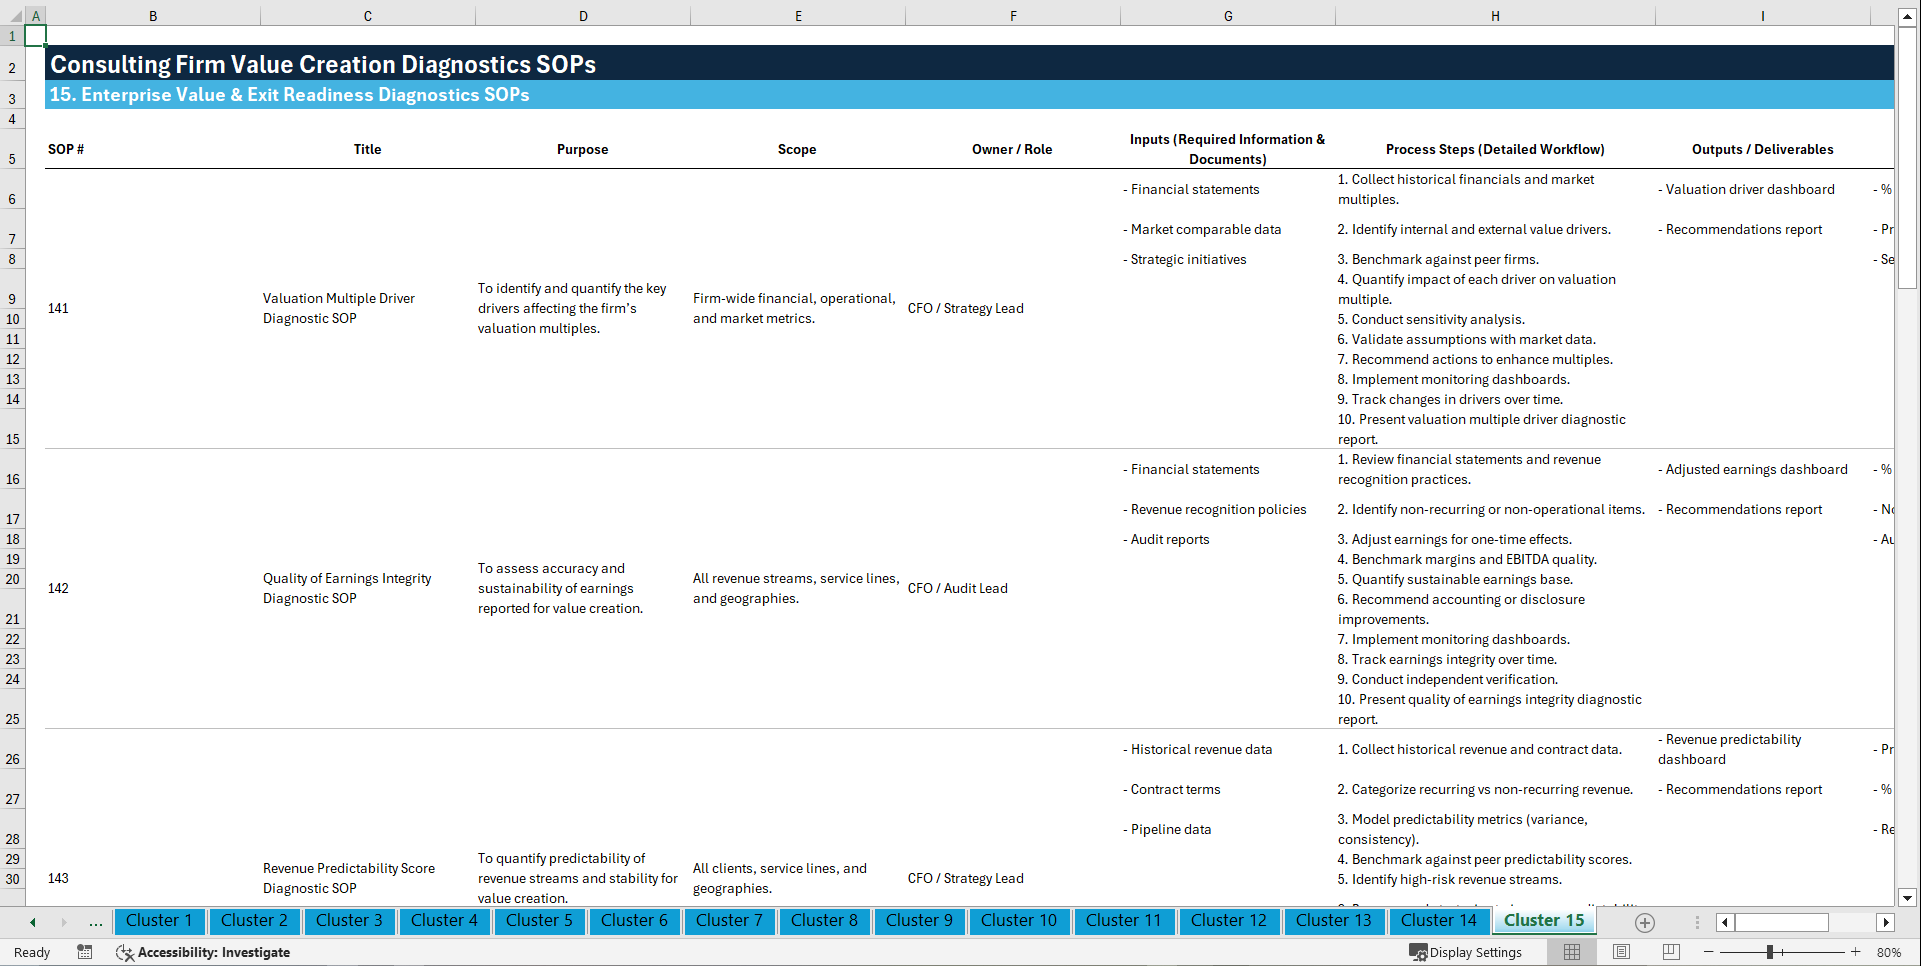Select column B by clicking its header
The height and width of the screenshot is (966, 1921).
coord(153,15)
